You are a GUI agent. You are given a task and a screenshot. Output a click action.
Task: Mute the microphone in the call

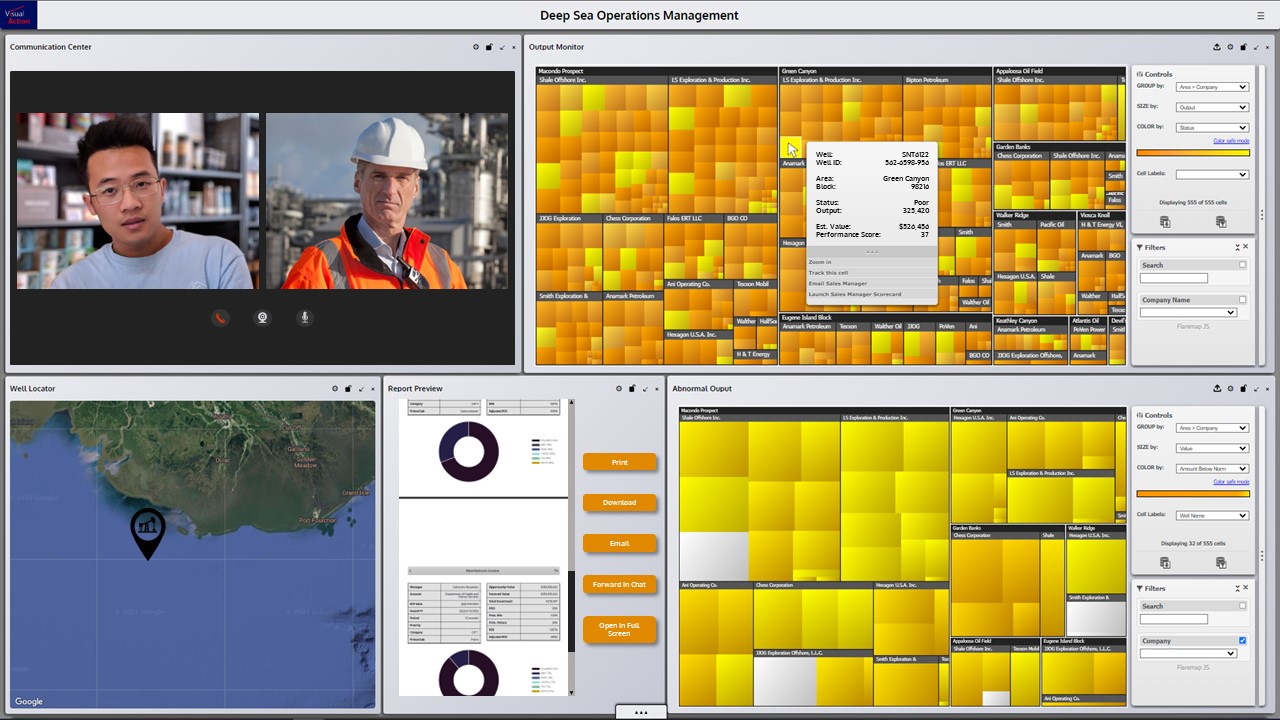click(x=305, y=318)
